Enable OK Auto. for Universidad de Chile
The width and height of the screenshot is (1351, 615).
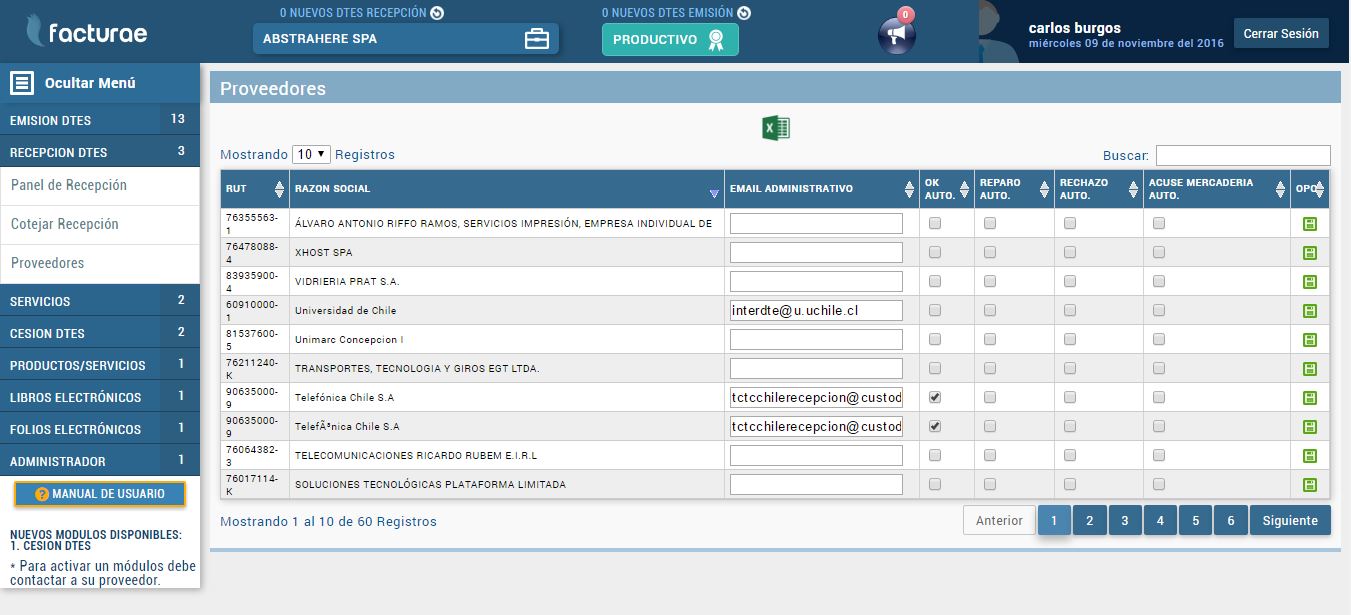tap(935, 311)
